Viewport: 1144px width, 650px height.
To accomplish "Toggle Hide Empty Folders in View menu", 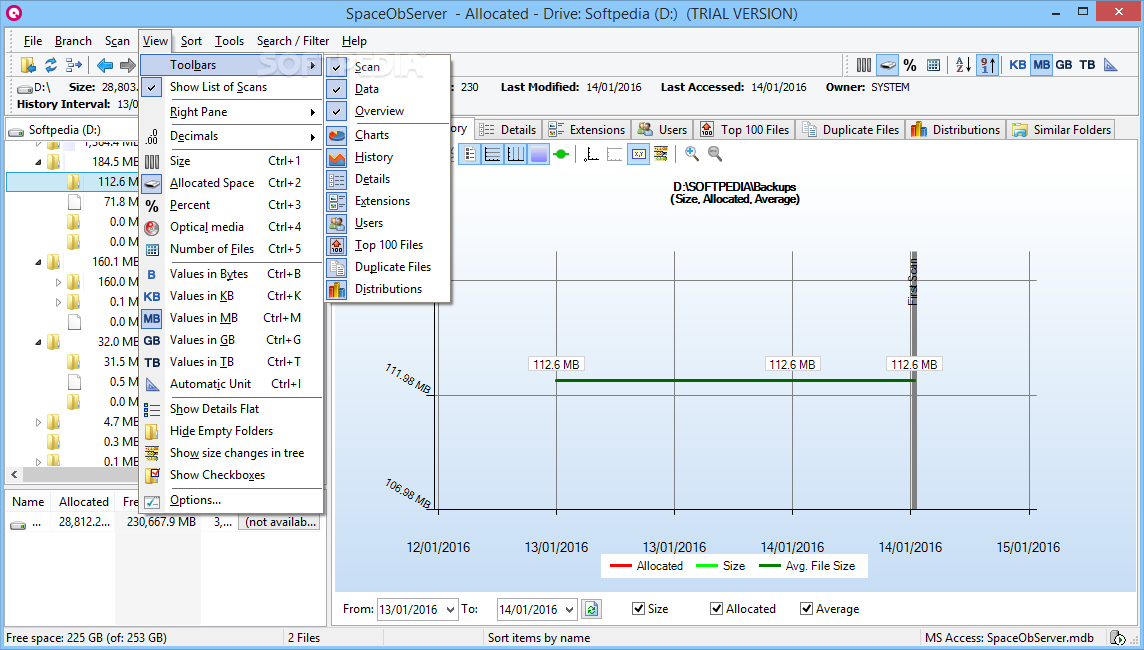I will (x=232, y=431).
